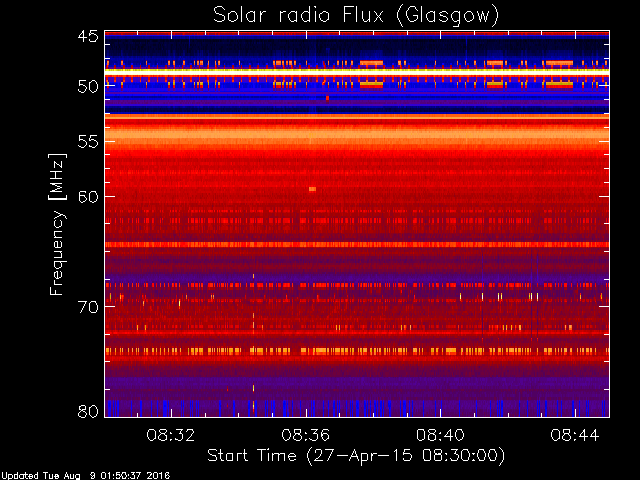Select the 80 frequency axis label

[x=88, y=411]
